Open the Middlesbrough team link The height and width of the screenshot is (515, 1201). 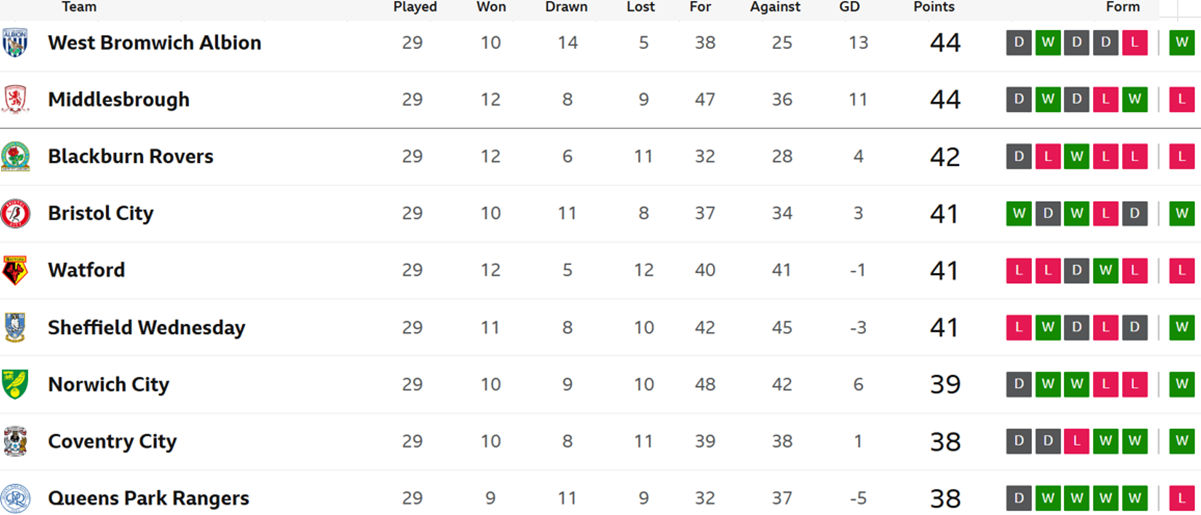119,100
